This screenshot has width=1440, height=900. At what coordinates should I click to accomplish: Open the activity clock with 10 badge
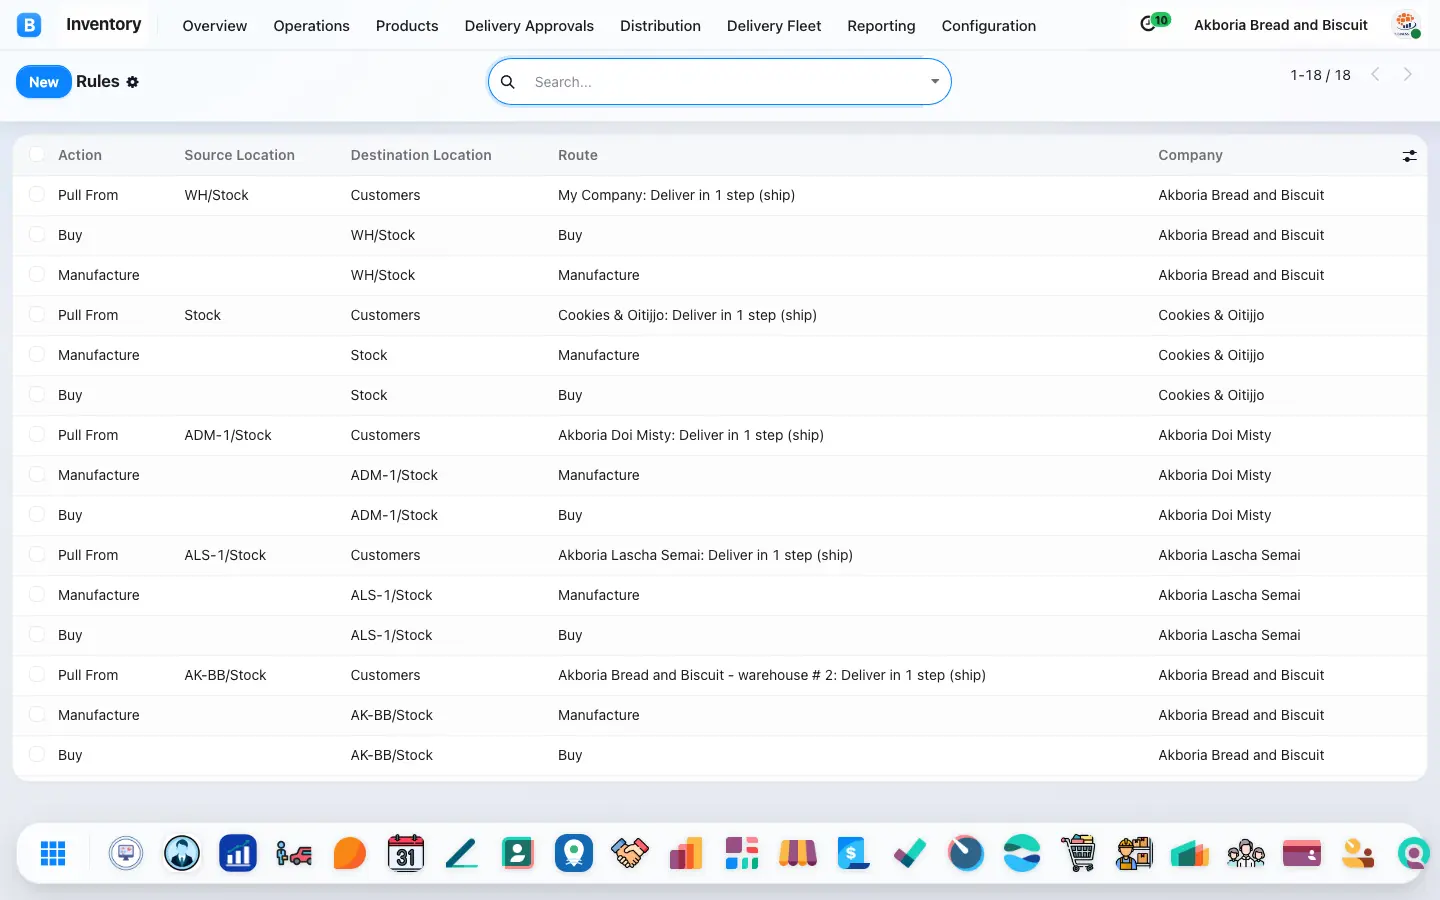[1155, 22]
